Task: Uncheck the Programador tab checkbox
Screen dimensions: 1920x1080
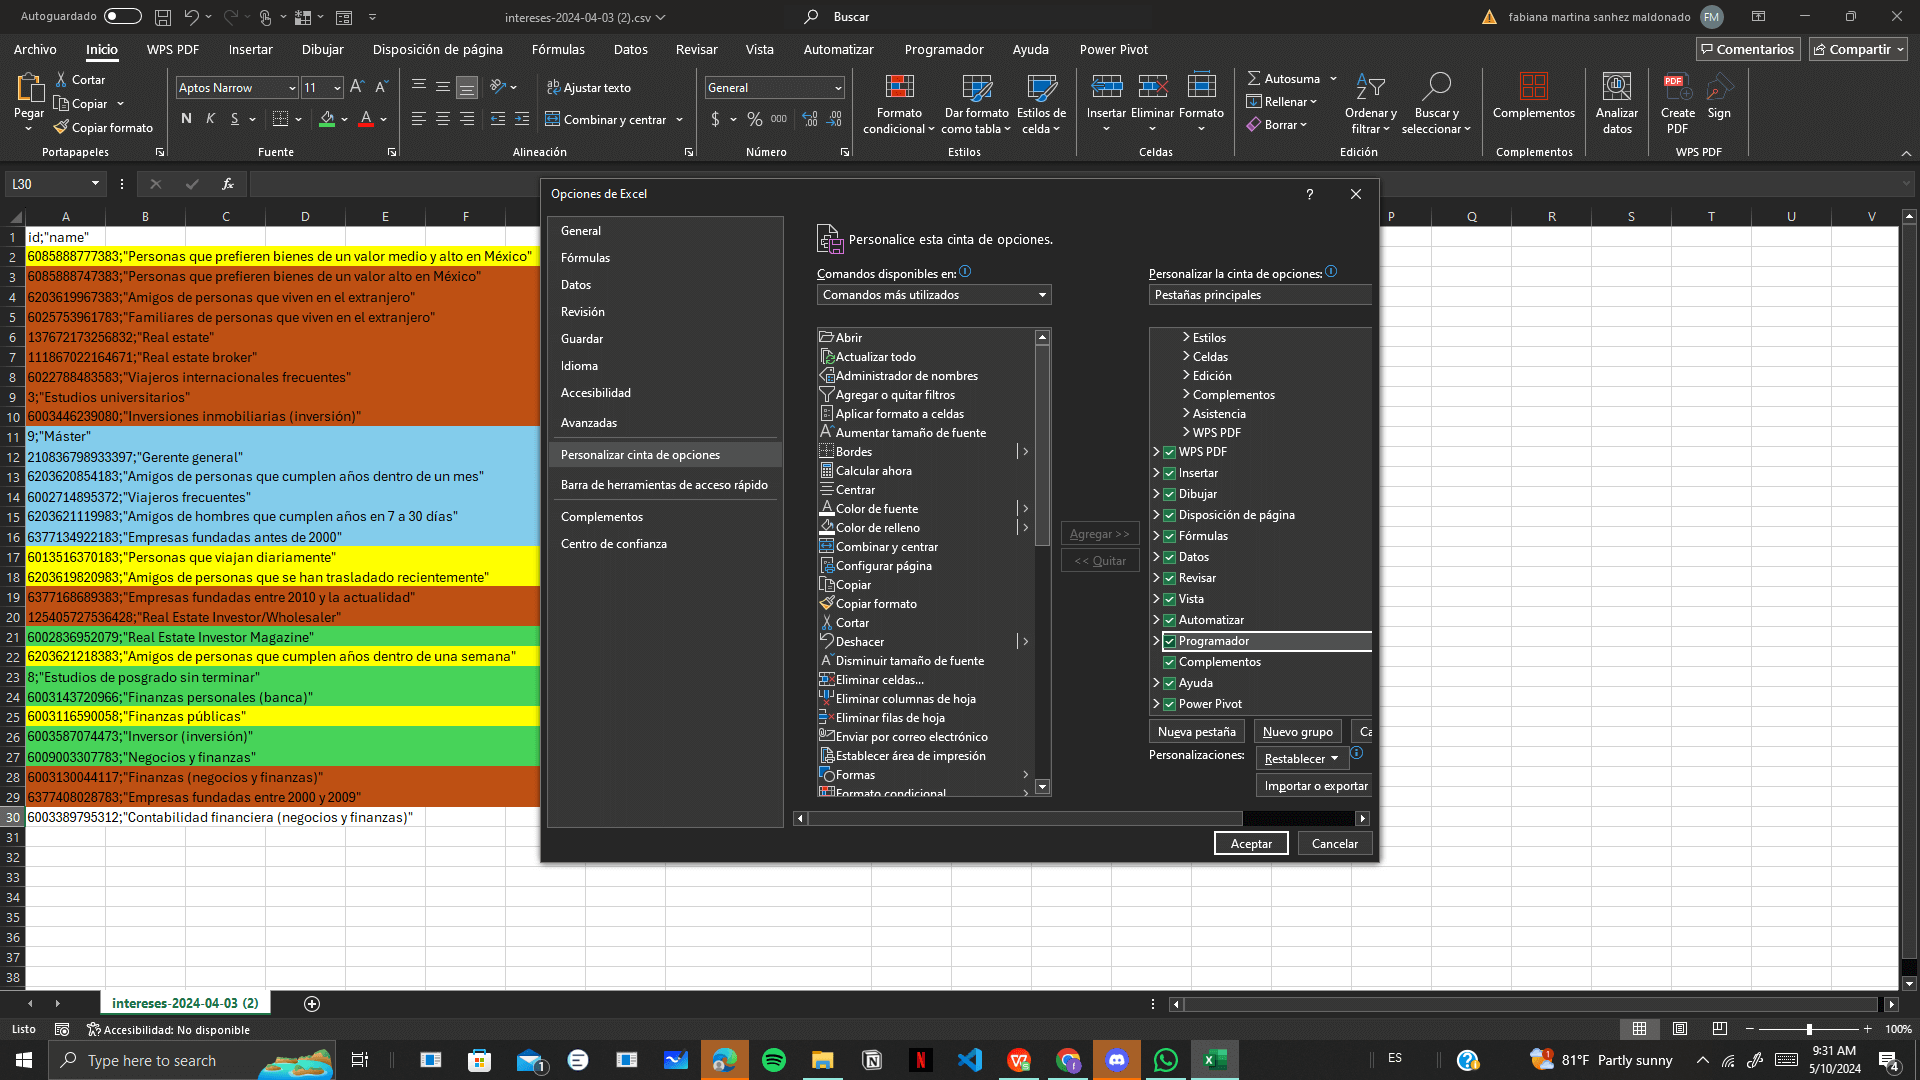Action: click(x=1169, y=641)
